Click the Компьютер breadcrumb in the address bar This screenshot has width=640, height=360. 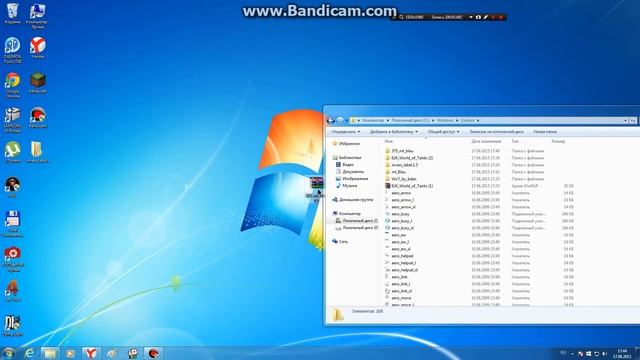point(373,120)
